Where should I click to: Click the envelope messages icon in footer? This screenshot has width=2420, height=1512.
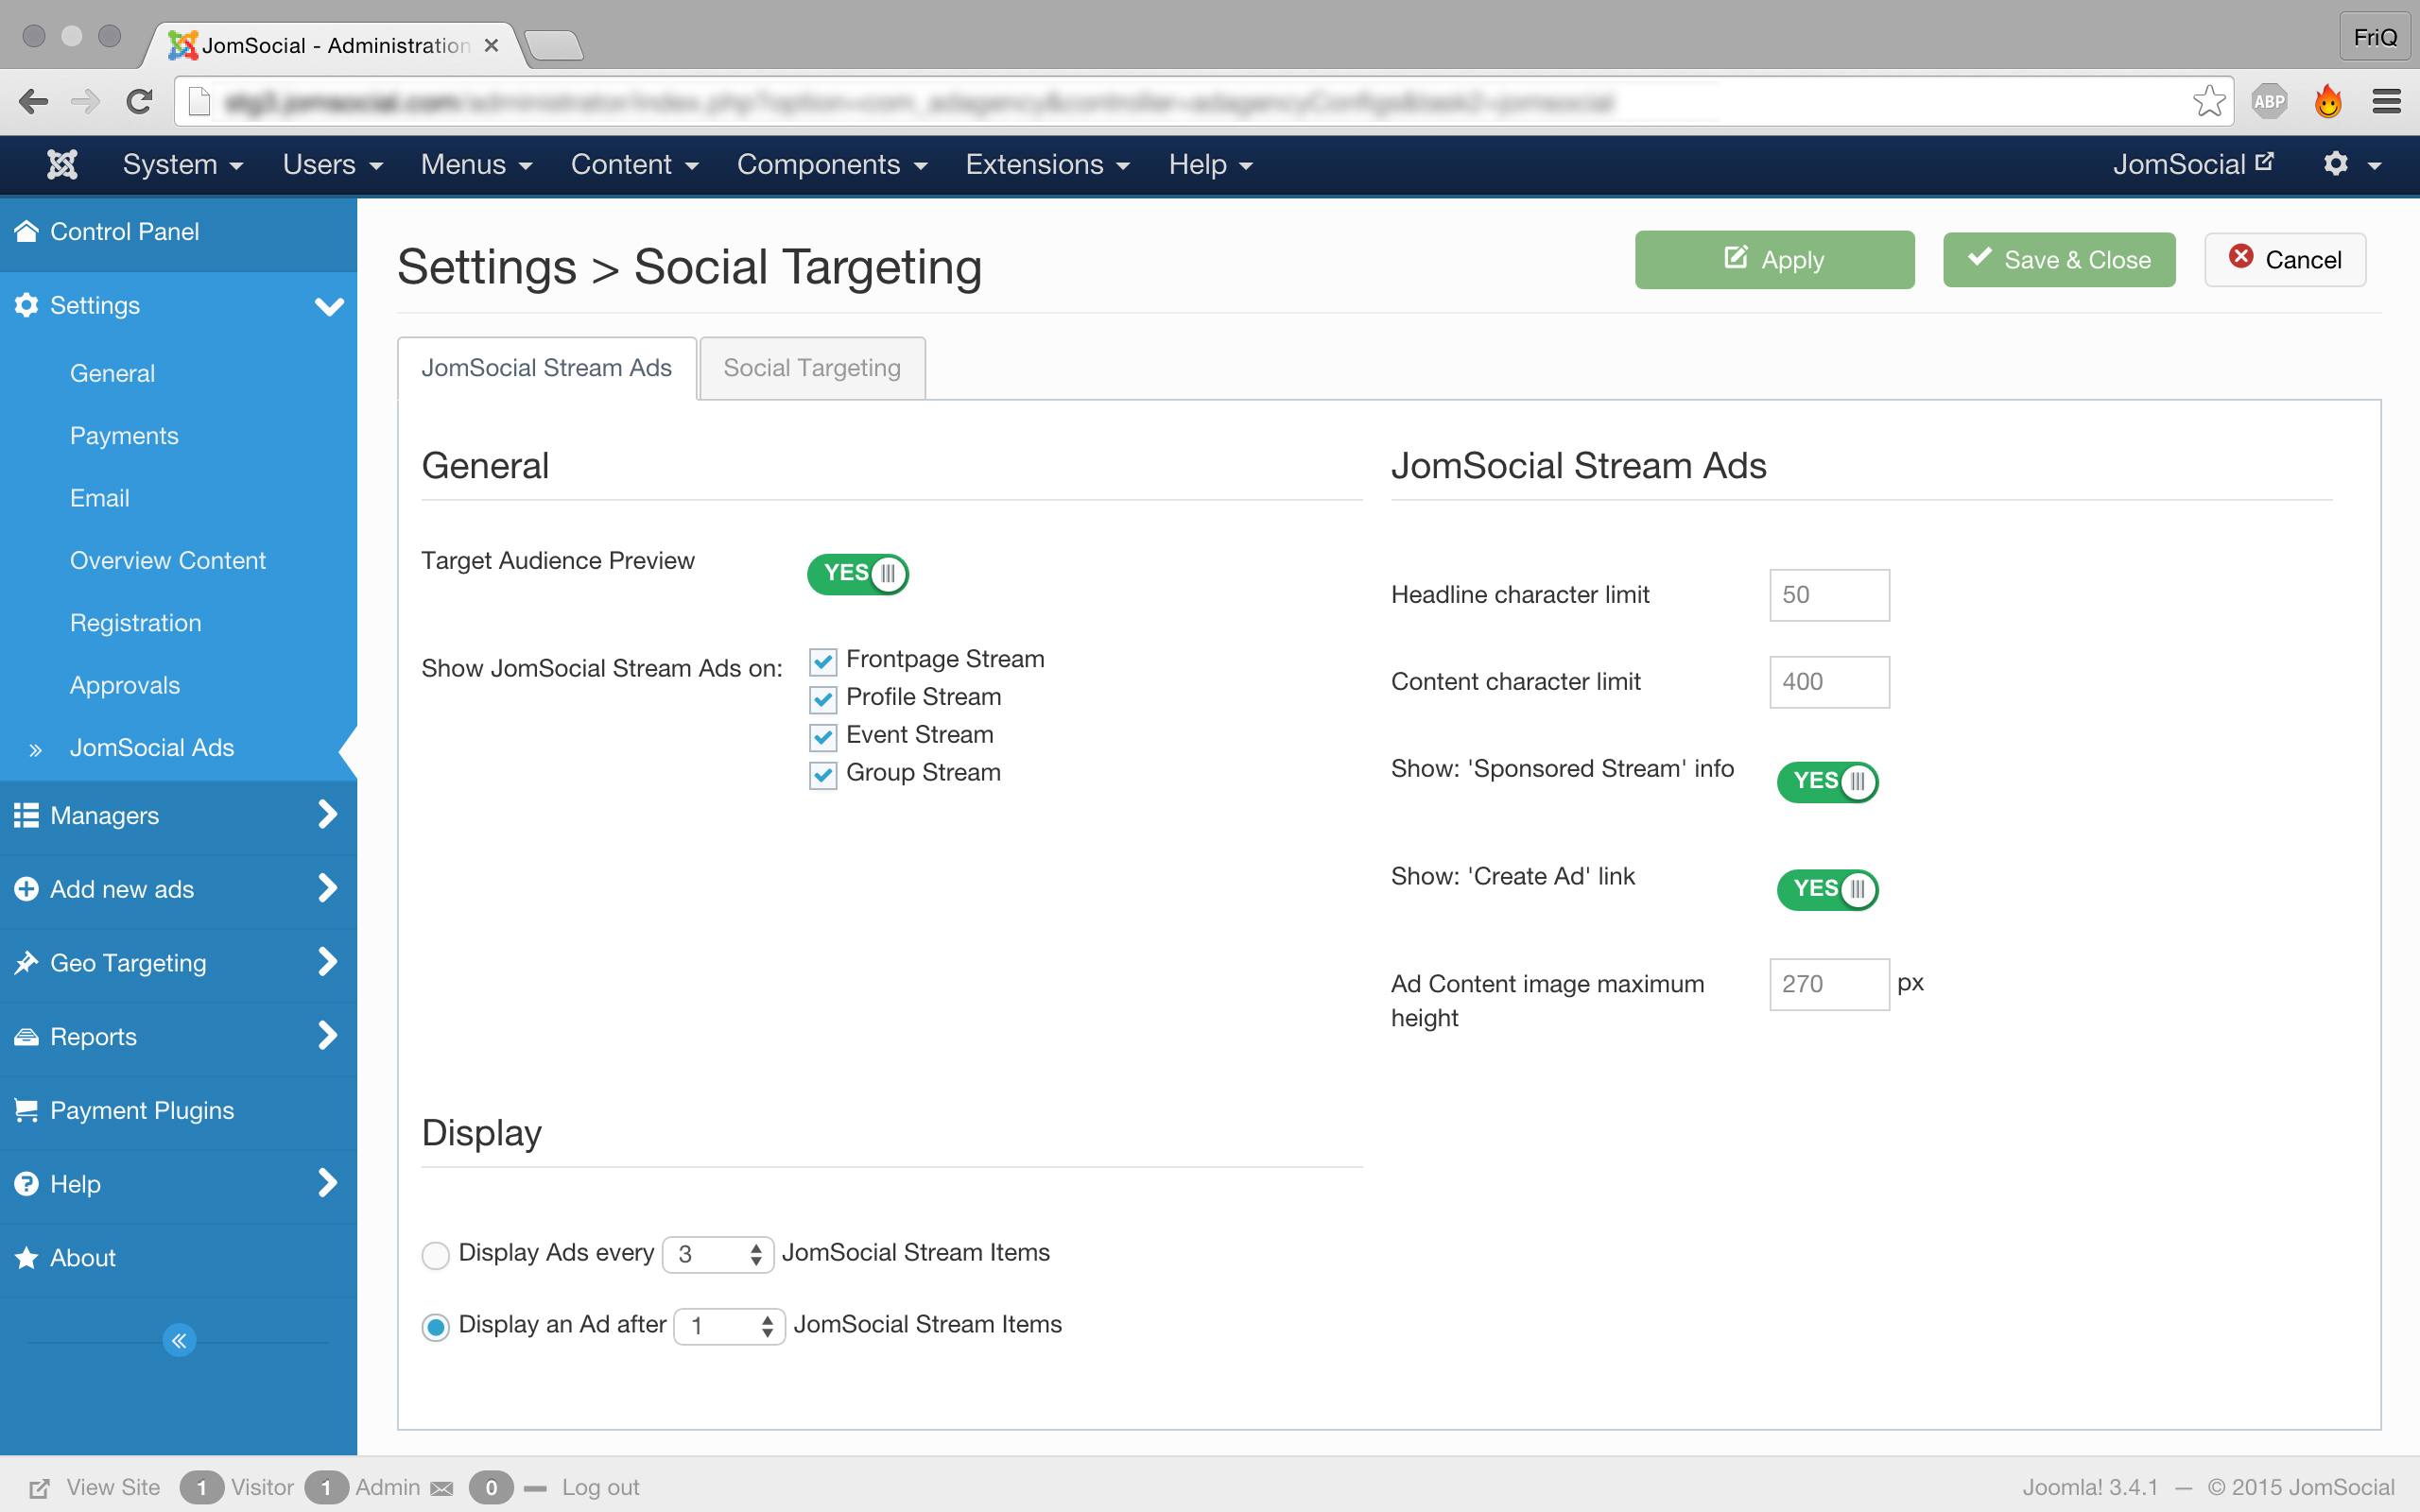(x=441, y=1488)
